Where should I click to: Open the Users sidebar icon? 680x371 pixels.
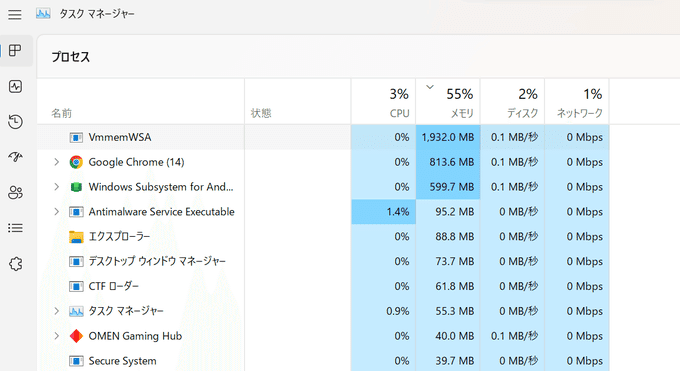coord(15,193)
